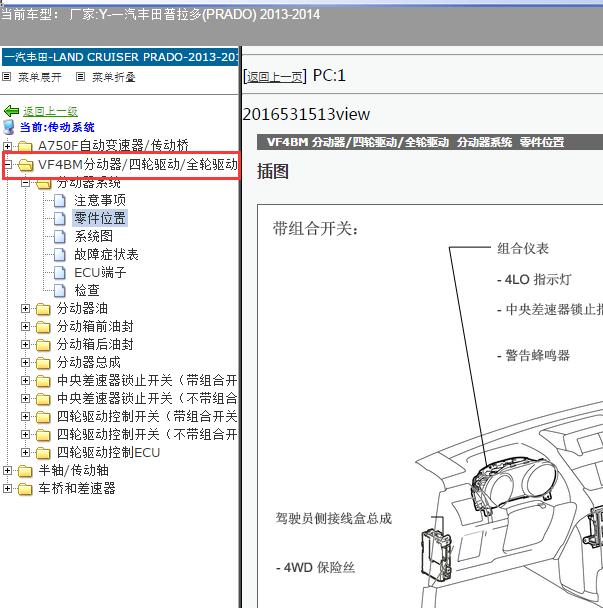
Task: Collapse the VF4BM分动器/四轮驱动 node
Action: (7, 164)
